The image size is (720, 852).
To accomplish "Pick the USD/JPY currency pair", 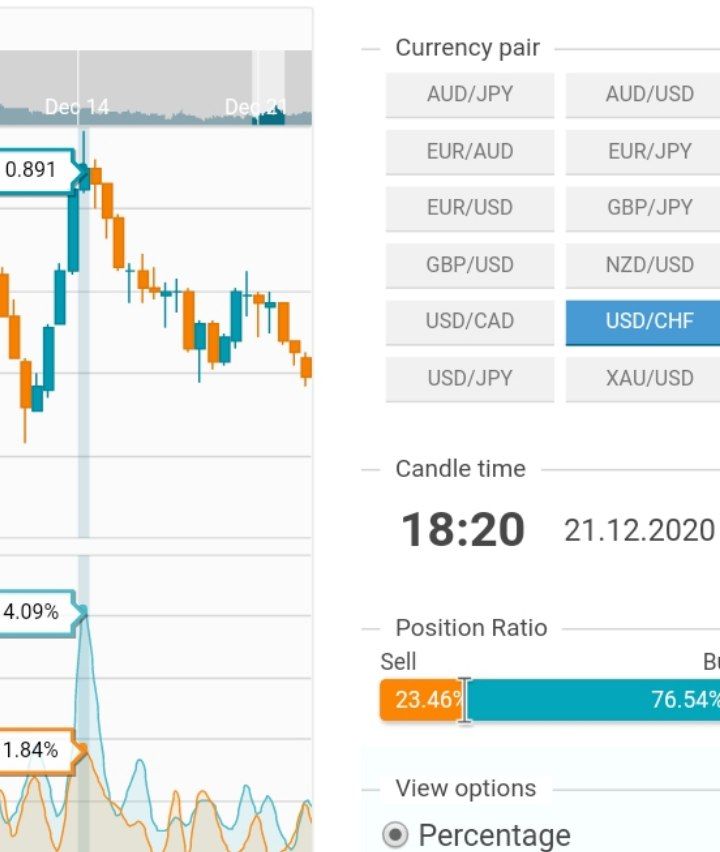I will (x=469, y=378).
